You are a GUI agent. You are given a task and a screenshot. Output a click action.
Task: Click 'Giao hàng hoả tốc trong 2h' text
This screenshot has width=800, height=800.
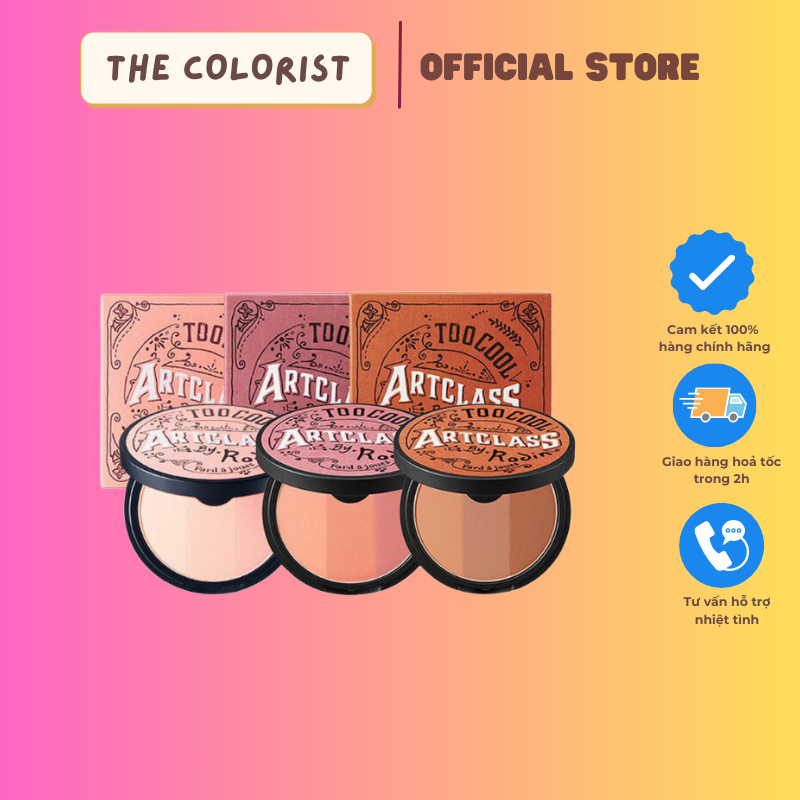click(x=721, y=470)
